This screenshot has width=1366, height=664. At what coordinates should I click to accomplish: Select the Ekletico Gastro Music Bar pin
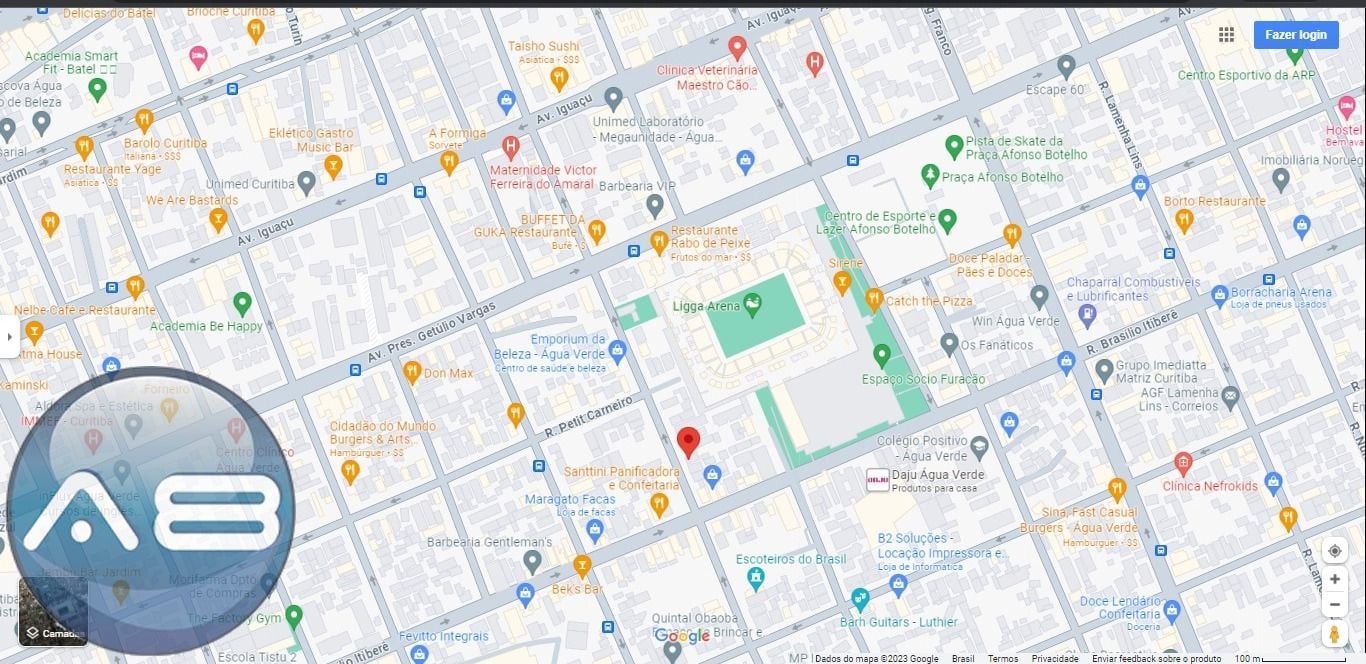click(x=333, y=166)
